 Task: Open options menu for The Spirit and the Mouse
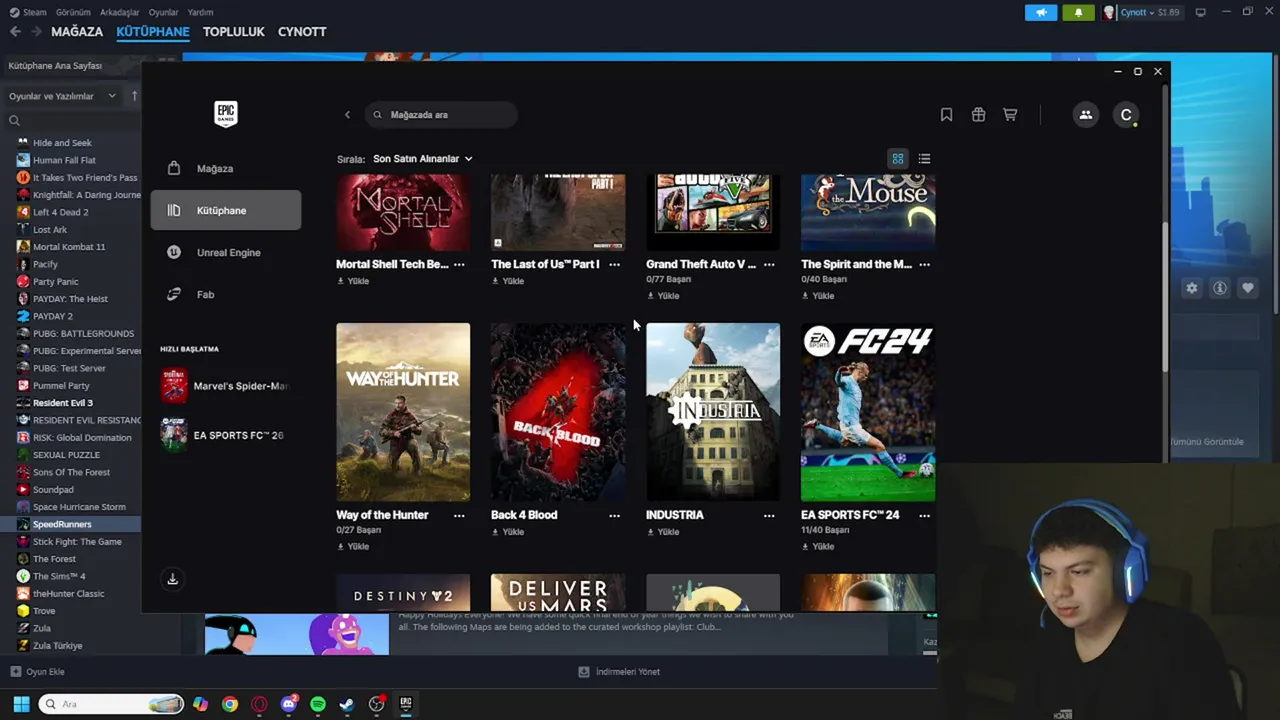tap(924, 264)
